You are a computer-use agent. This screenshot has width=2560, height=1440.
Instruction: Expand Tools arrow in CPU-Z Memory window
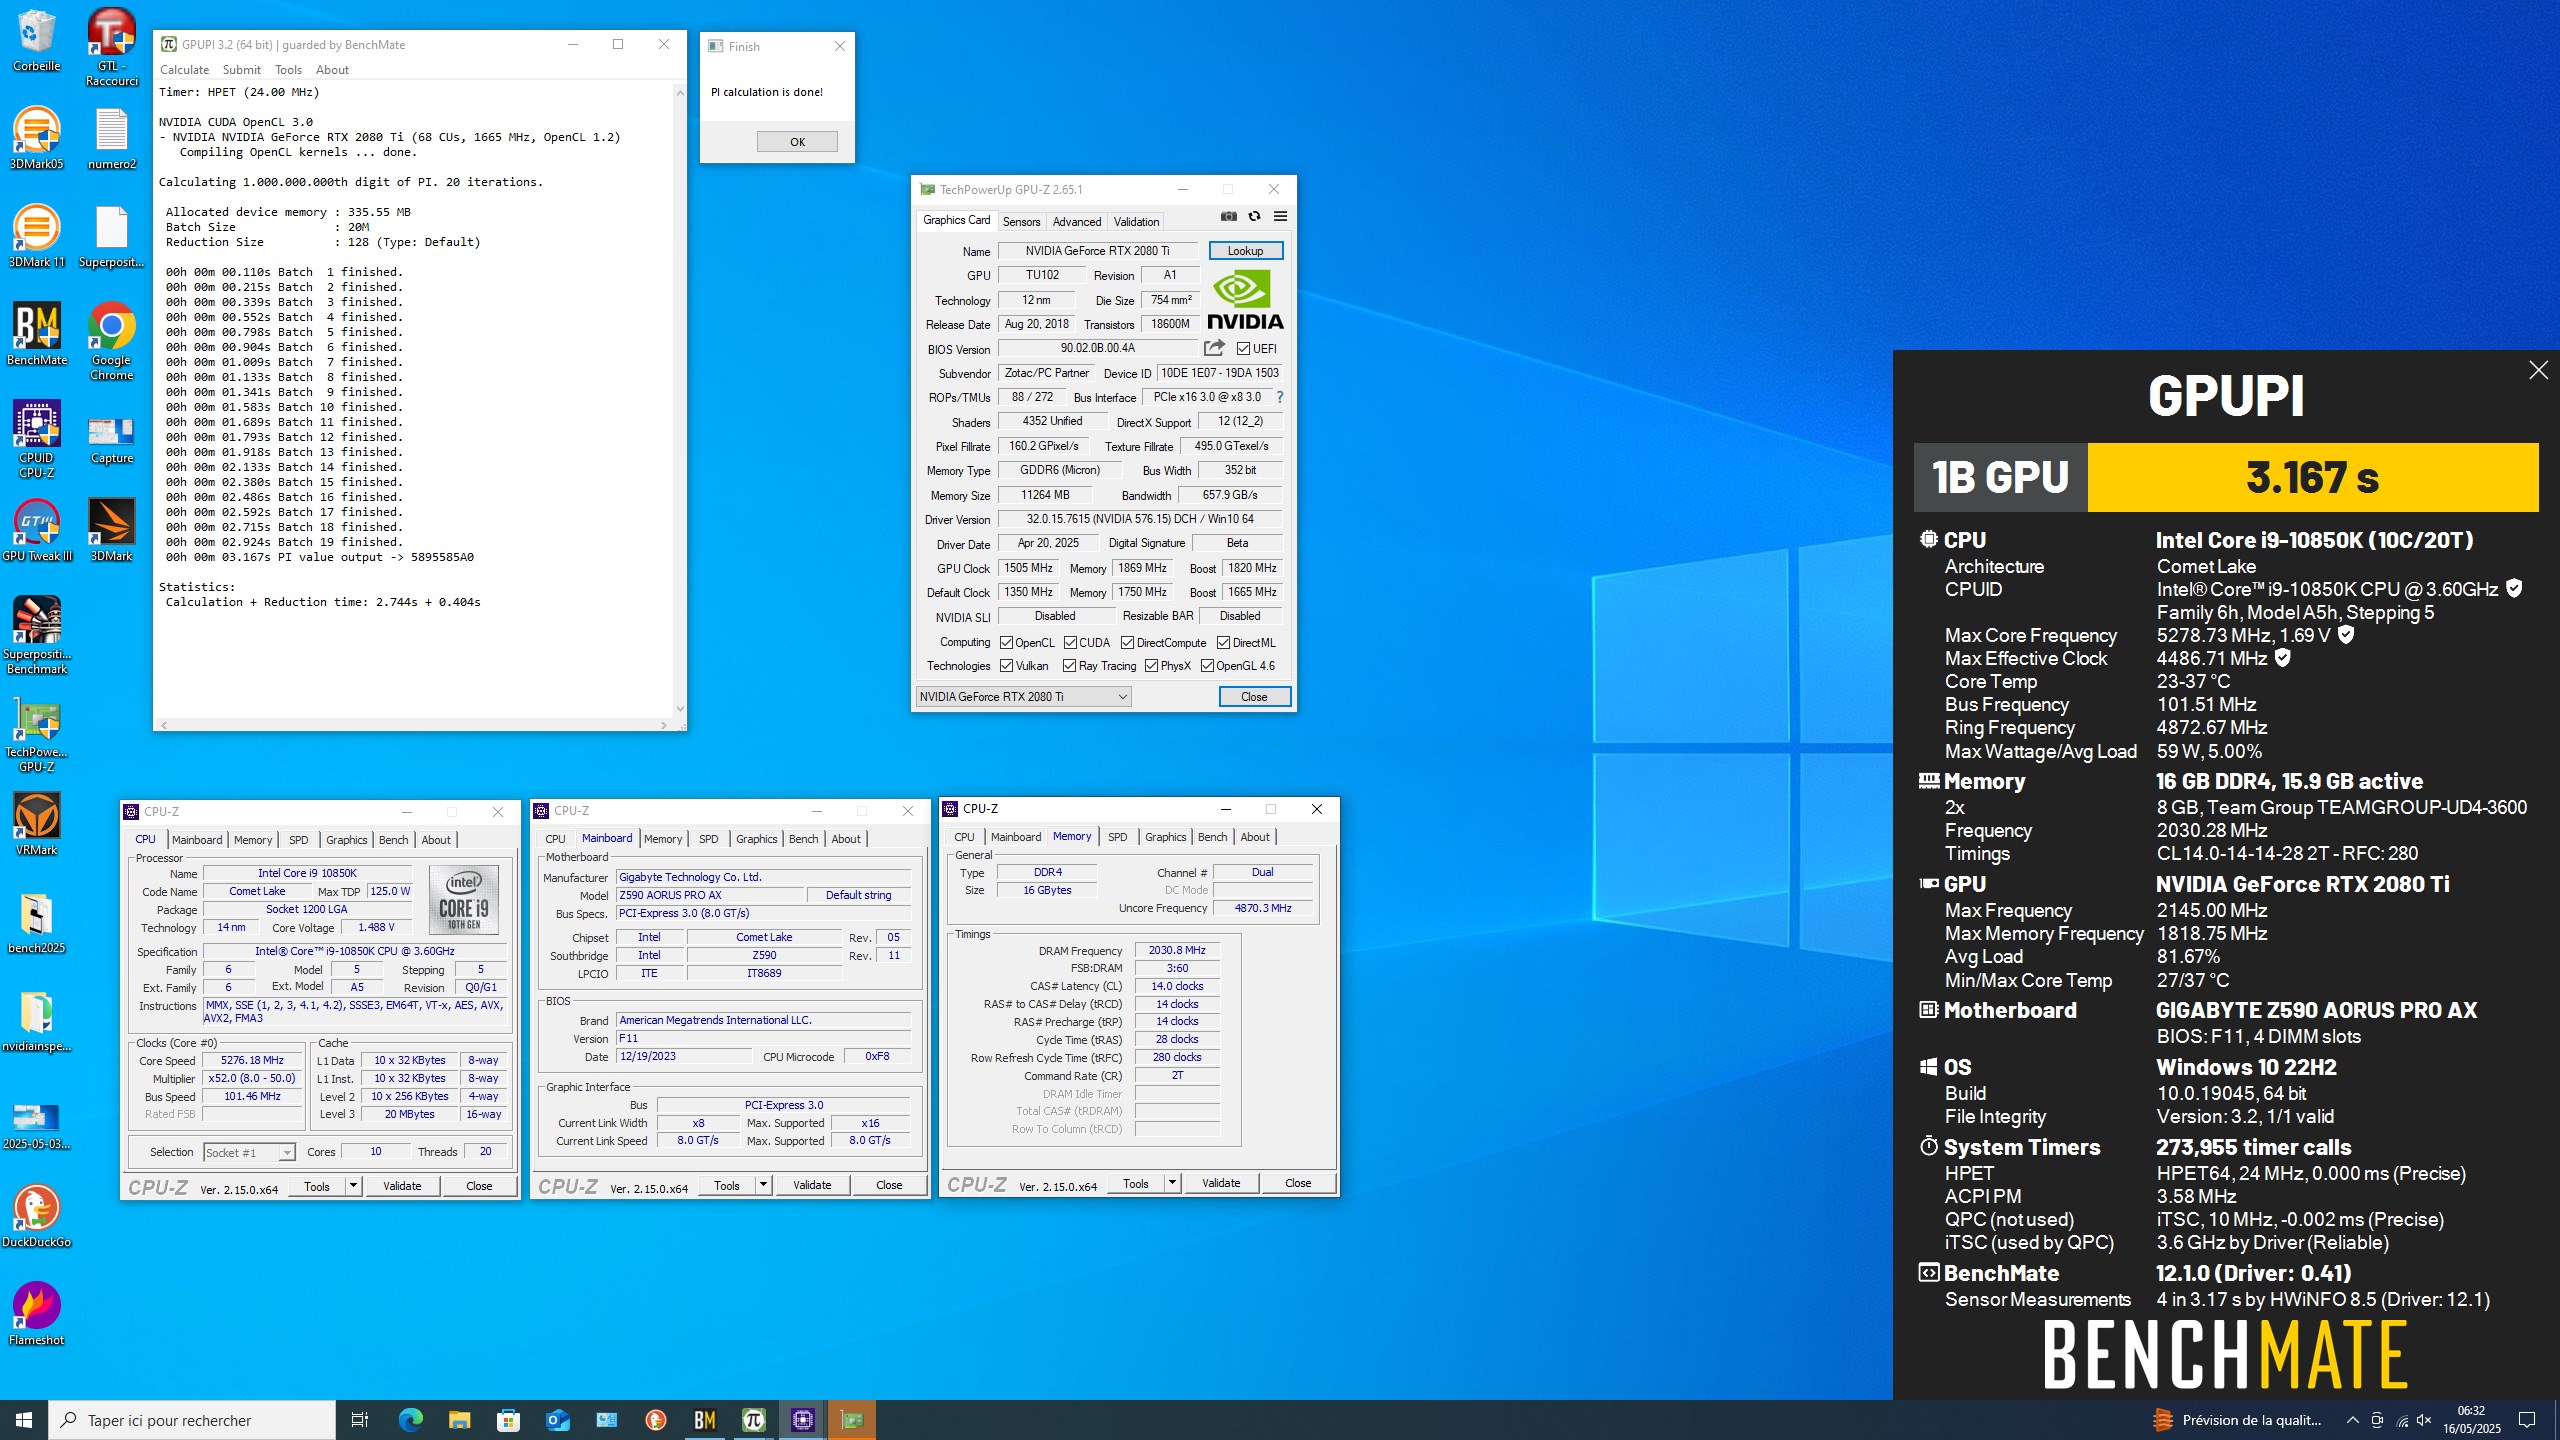(x=1172, y=1183)
